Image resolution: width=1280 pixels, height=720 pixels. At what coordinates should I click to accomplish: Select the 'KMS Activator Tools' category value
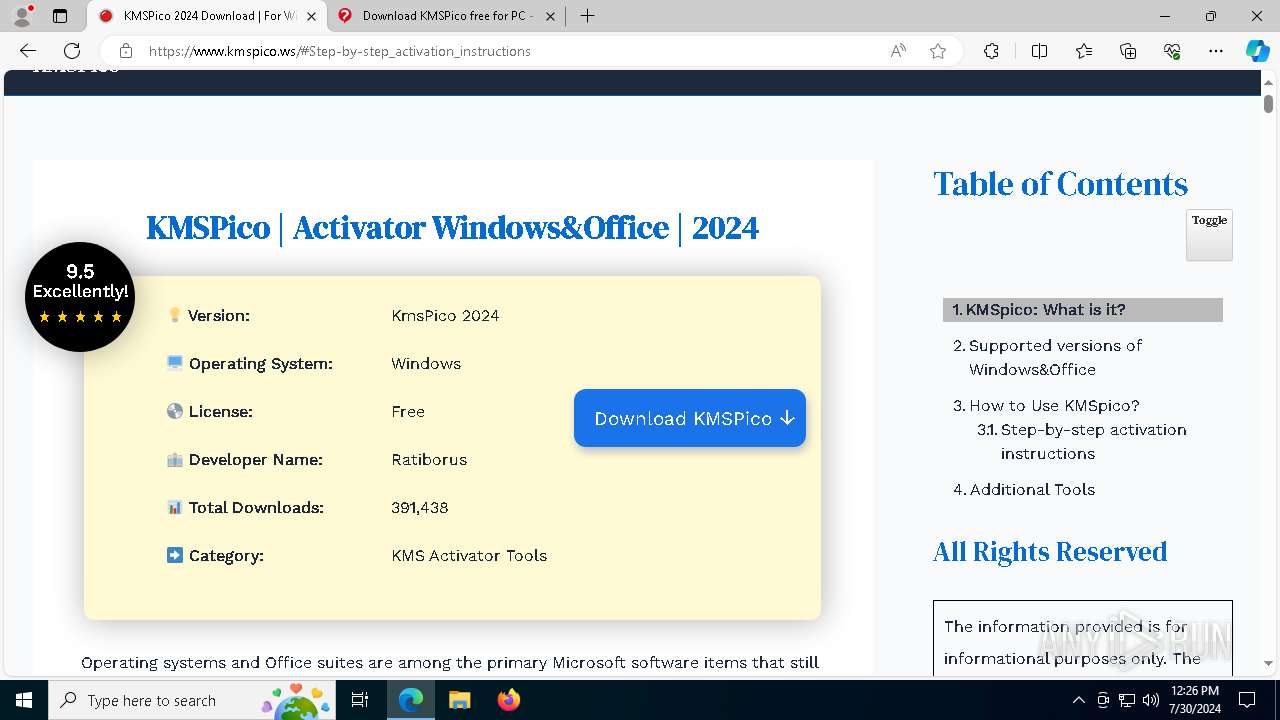click(x=469, y=555)
